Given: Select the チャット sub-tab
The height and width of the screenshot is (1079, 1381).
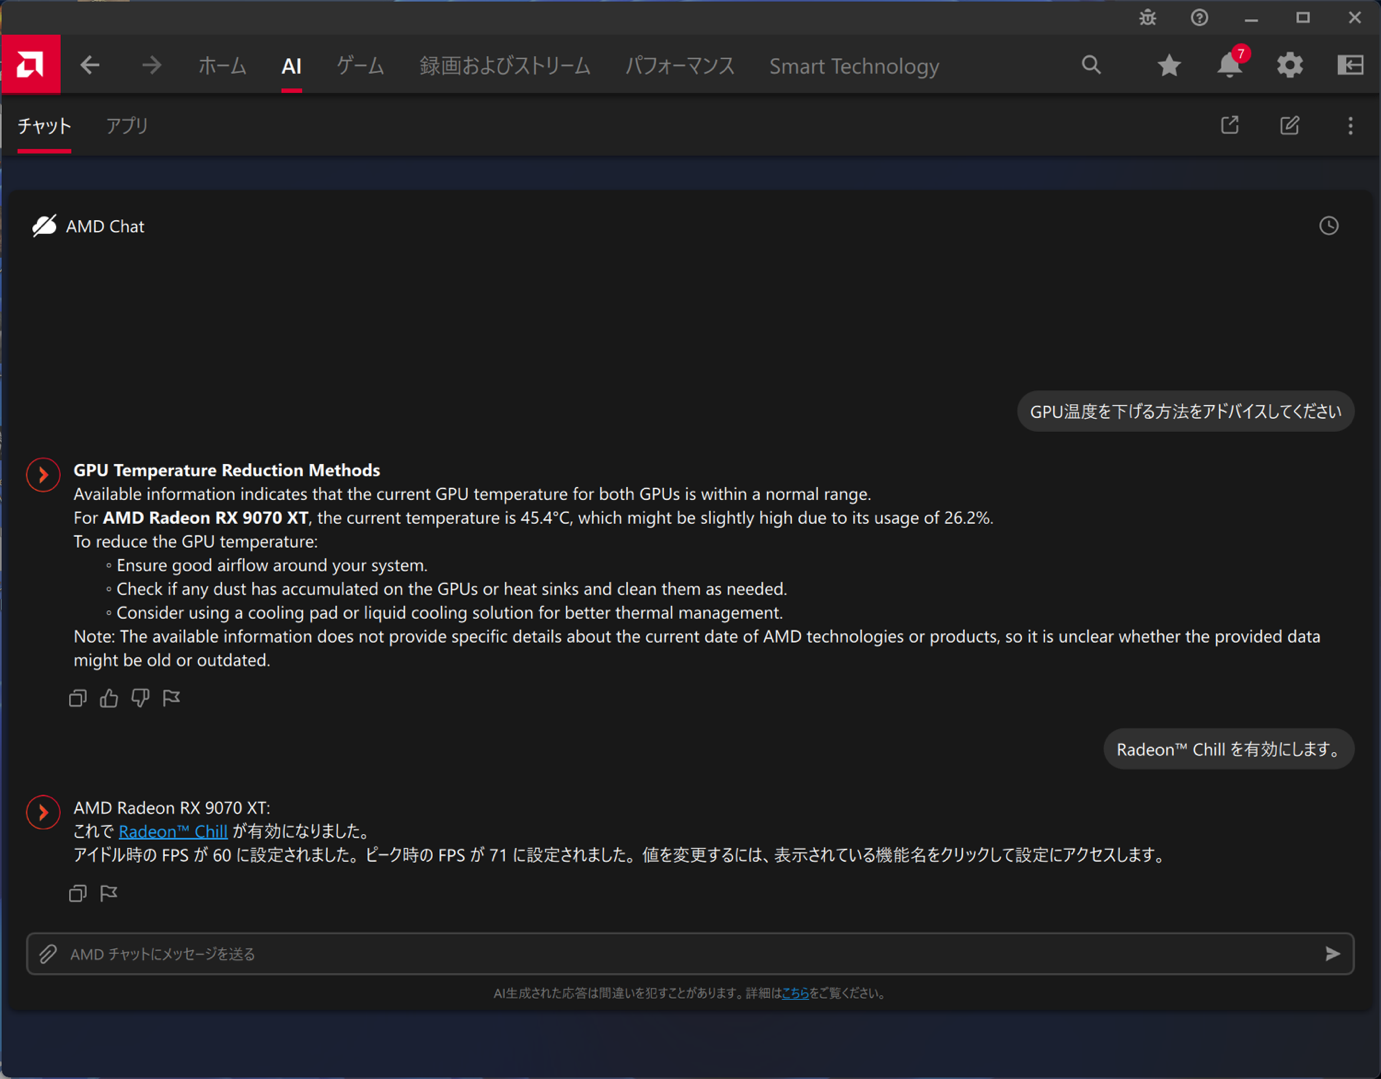Looking at the screenshot, I should 44,126.
